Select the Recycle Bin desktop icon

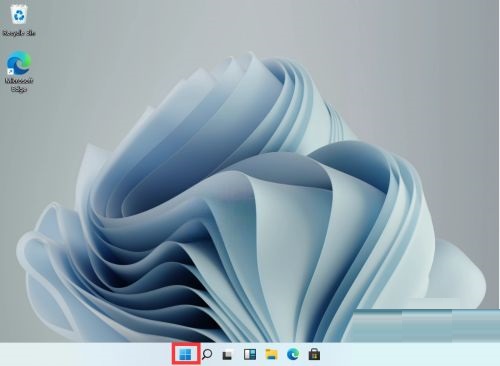19,20
